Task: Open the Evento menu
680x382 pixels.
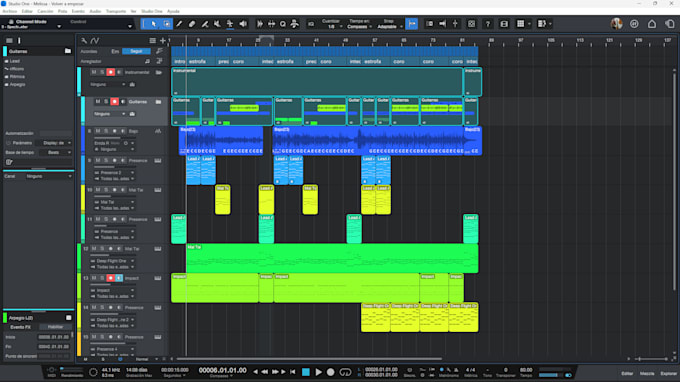Action: (78, 11)
